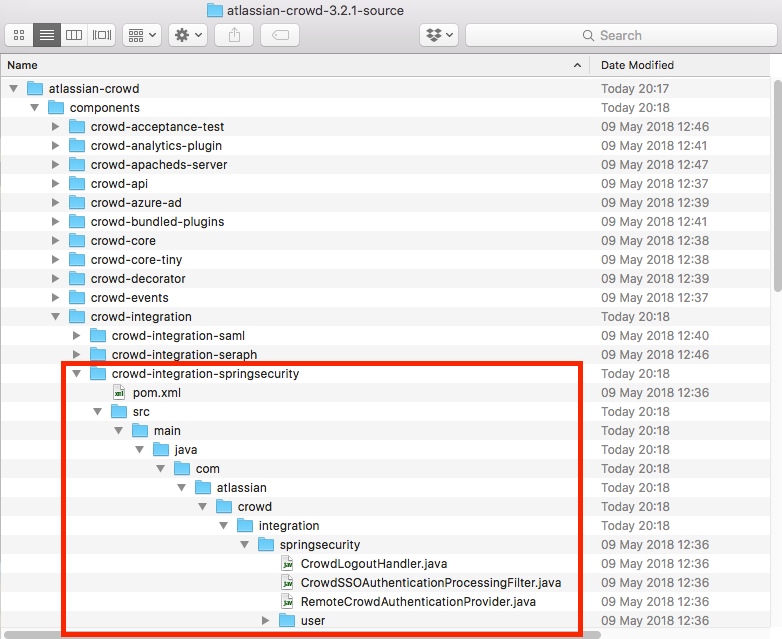Expand the crowd-integration-seraph folder
Screen dimensions: 782x639
click(76, 355)
